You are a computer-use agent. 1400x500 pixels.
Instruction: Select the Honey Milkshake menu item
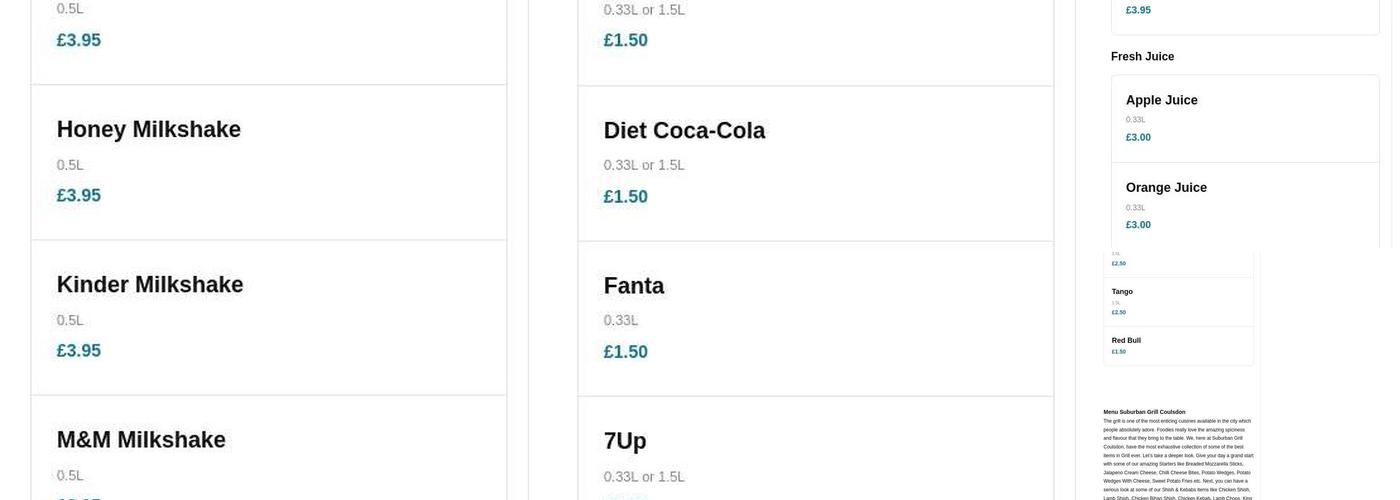pos(148,130)
